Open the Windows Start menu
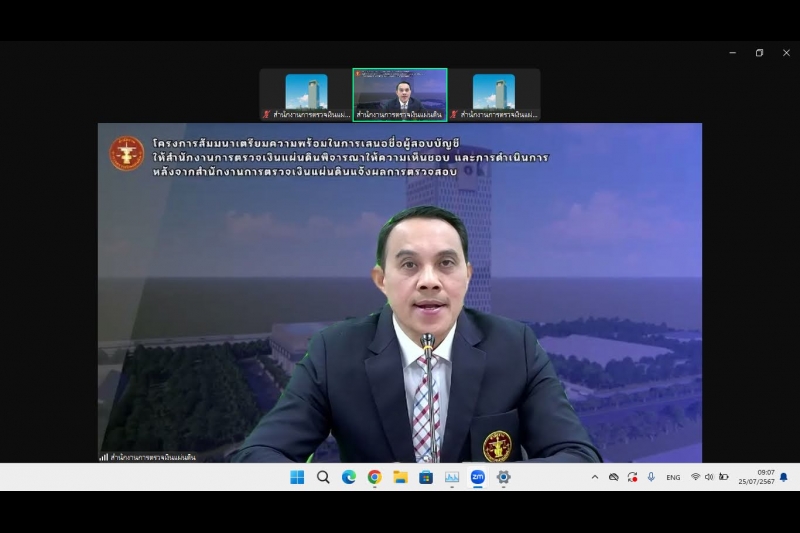Viewport: 800px width, 533px height. [297, 477]
